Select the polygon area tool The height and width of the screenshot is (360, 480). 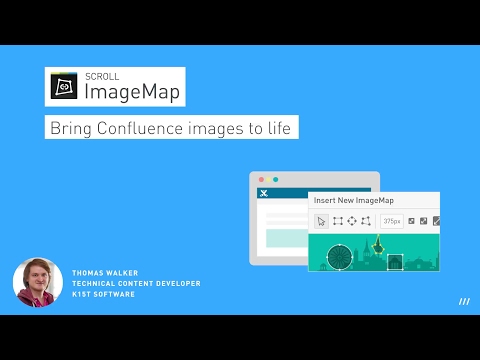(366, 221)
